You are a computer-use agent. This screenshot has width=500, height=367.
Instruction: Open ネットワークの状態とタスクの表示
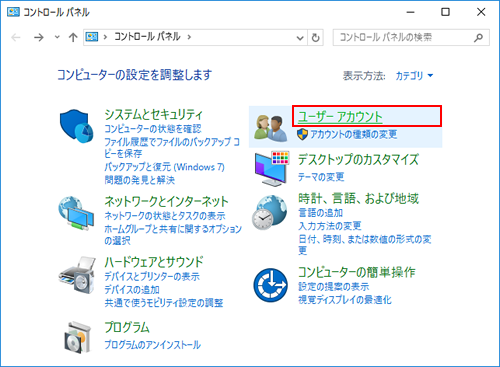pyautogui.click(x=165, y=216)
